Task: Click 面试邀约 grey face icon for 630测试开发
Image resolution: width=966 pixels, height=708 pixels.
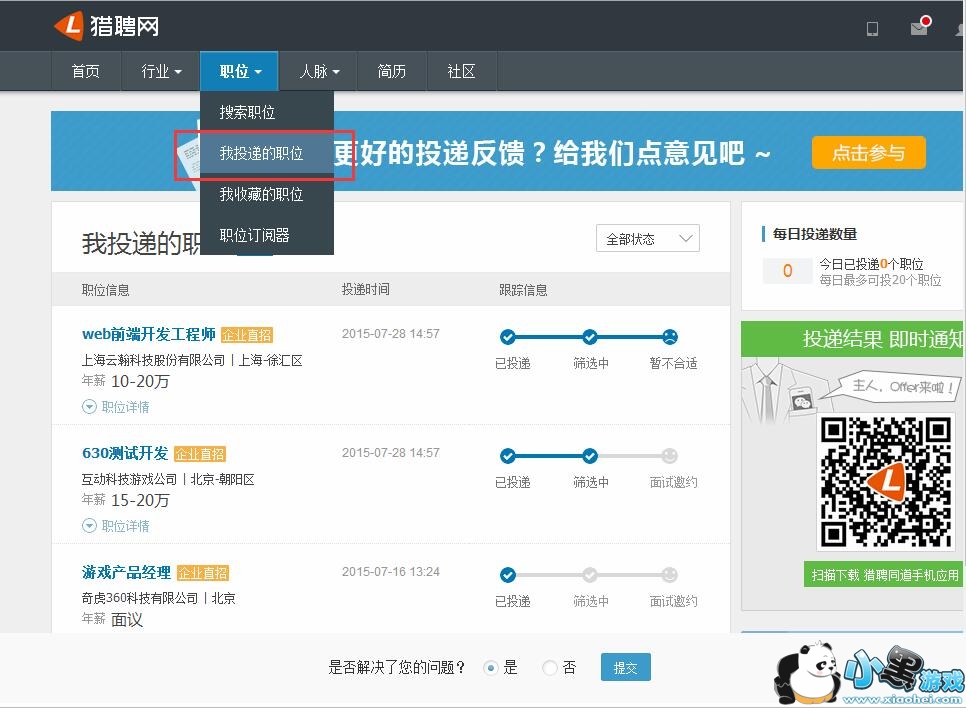Action: [x=670, y=455]
